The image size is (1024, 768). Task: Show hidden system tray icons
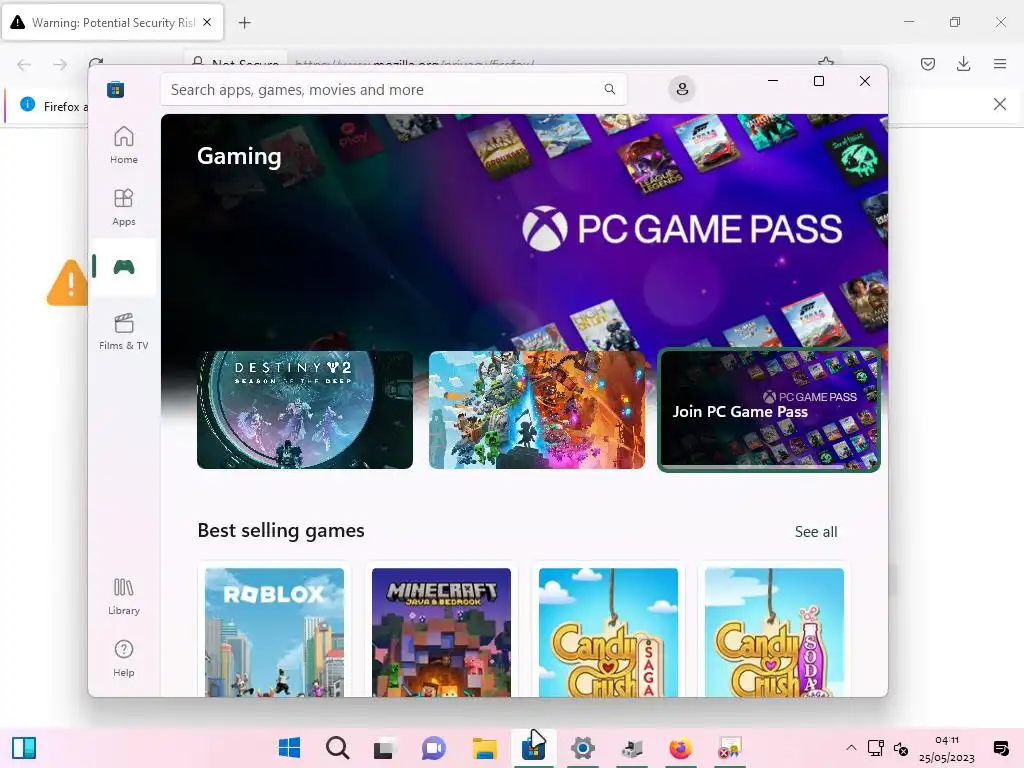pyautogui.click(x=851, y=748)
